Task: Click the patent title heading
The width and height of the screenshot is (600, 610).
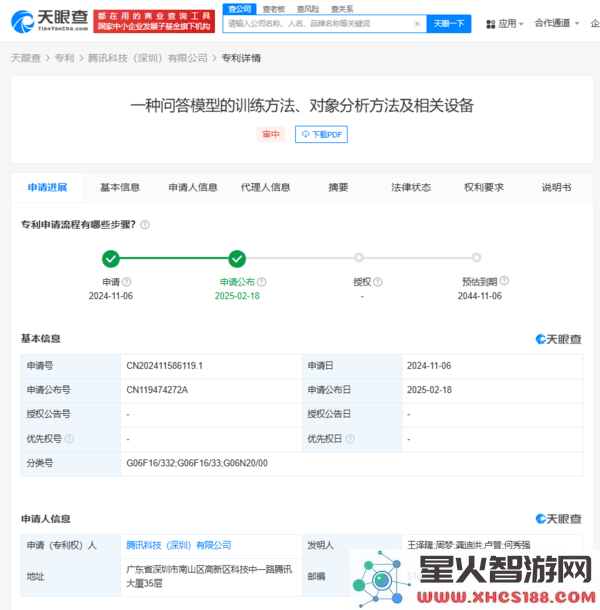Action: click(302, 105)
